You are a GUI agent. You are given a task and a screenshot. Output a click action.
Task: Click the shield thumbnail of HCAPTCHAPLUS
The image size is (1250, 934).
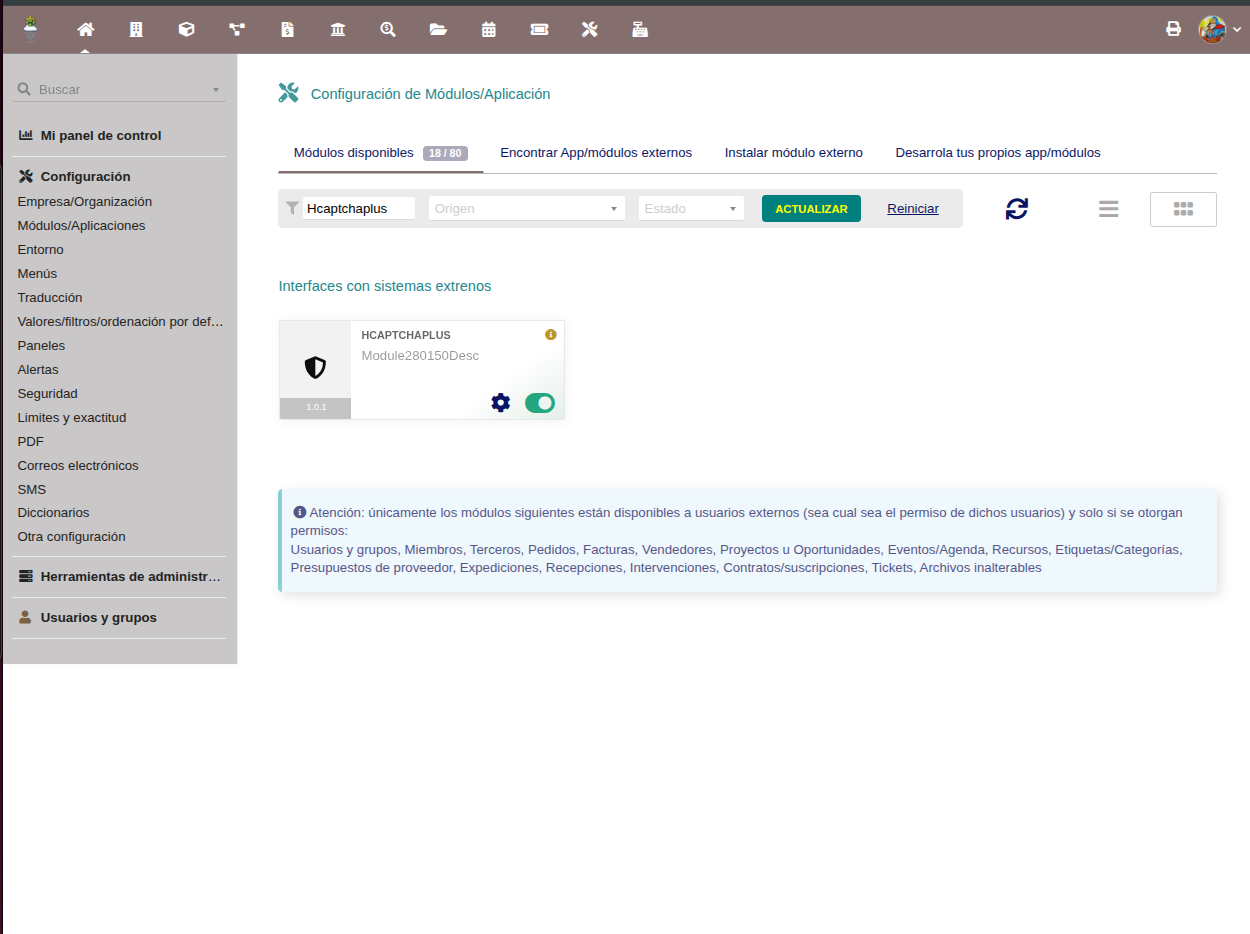[315, 367]
